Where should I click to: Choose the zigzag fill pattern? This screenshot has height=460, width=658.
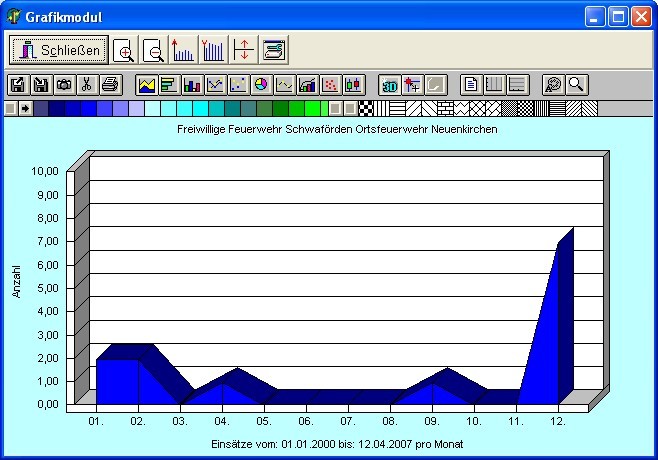point(461,108)
